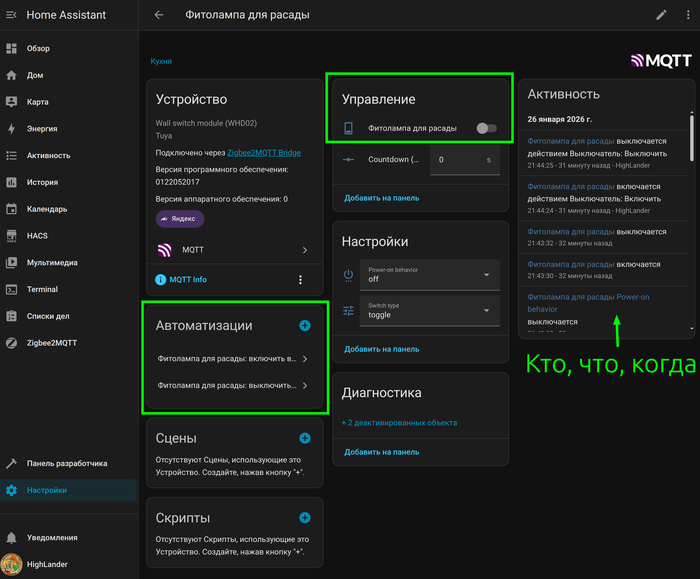This screenshot has height=579, width=700.
Task: Click the MQTT info button
Action: [181, 280]
